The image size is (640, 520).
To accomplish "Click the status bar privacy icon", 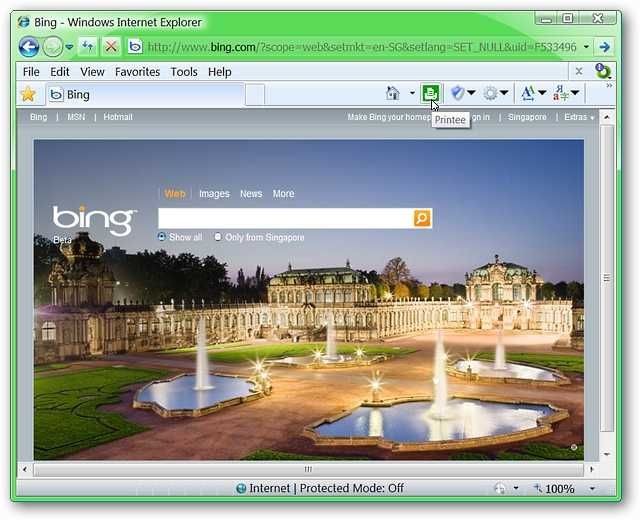I will 499,488.
